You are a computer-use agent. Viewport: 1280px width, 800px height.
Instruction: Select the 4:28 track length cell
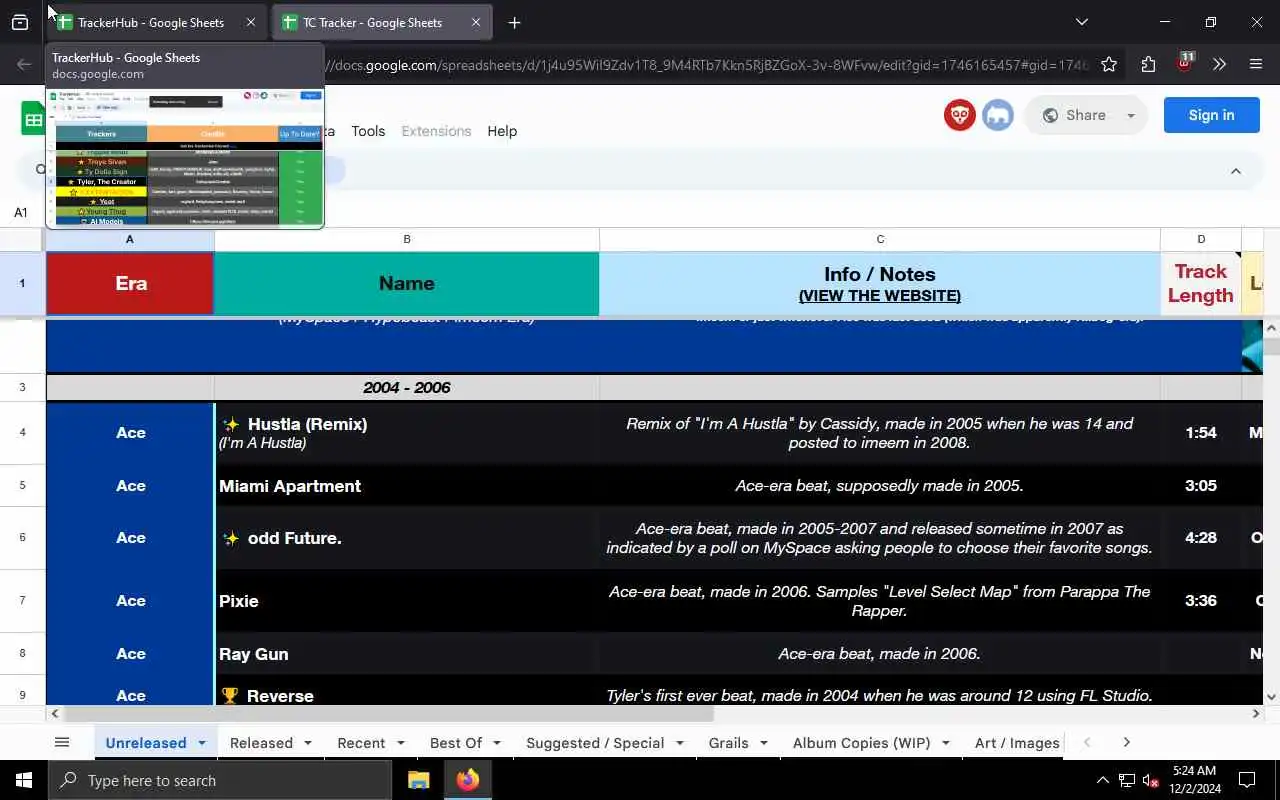[x=1201, y=538]
